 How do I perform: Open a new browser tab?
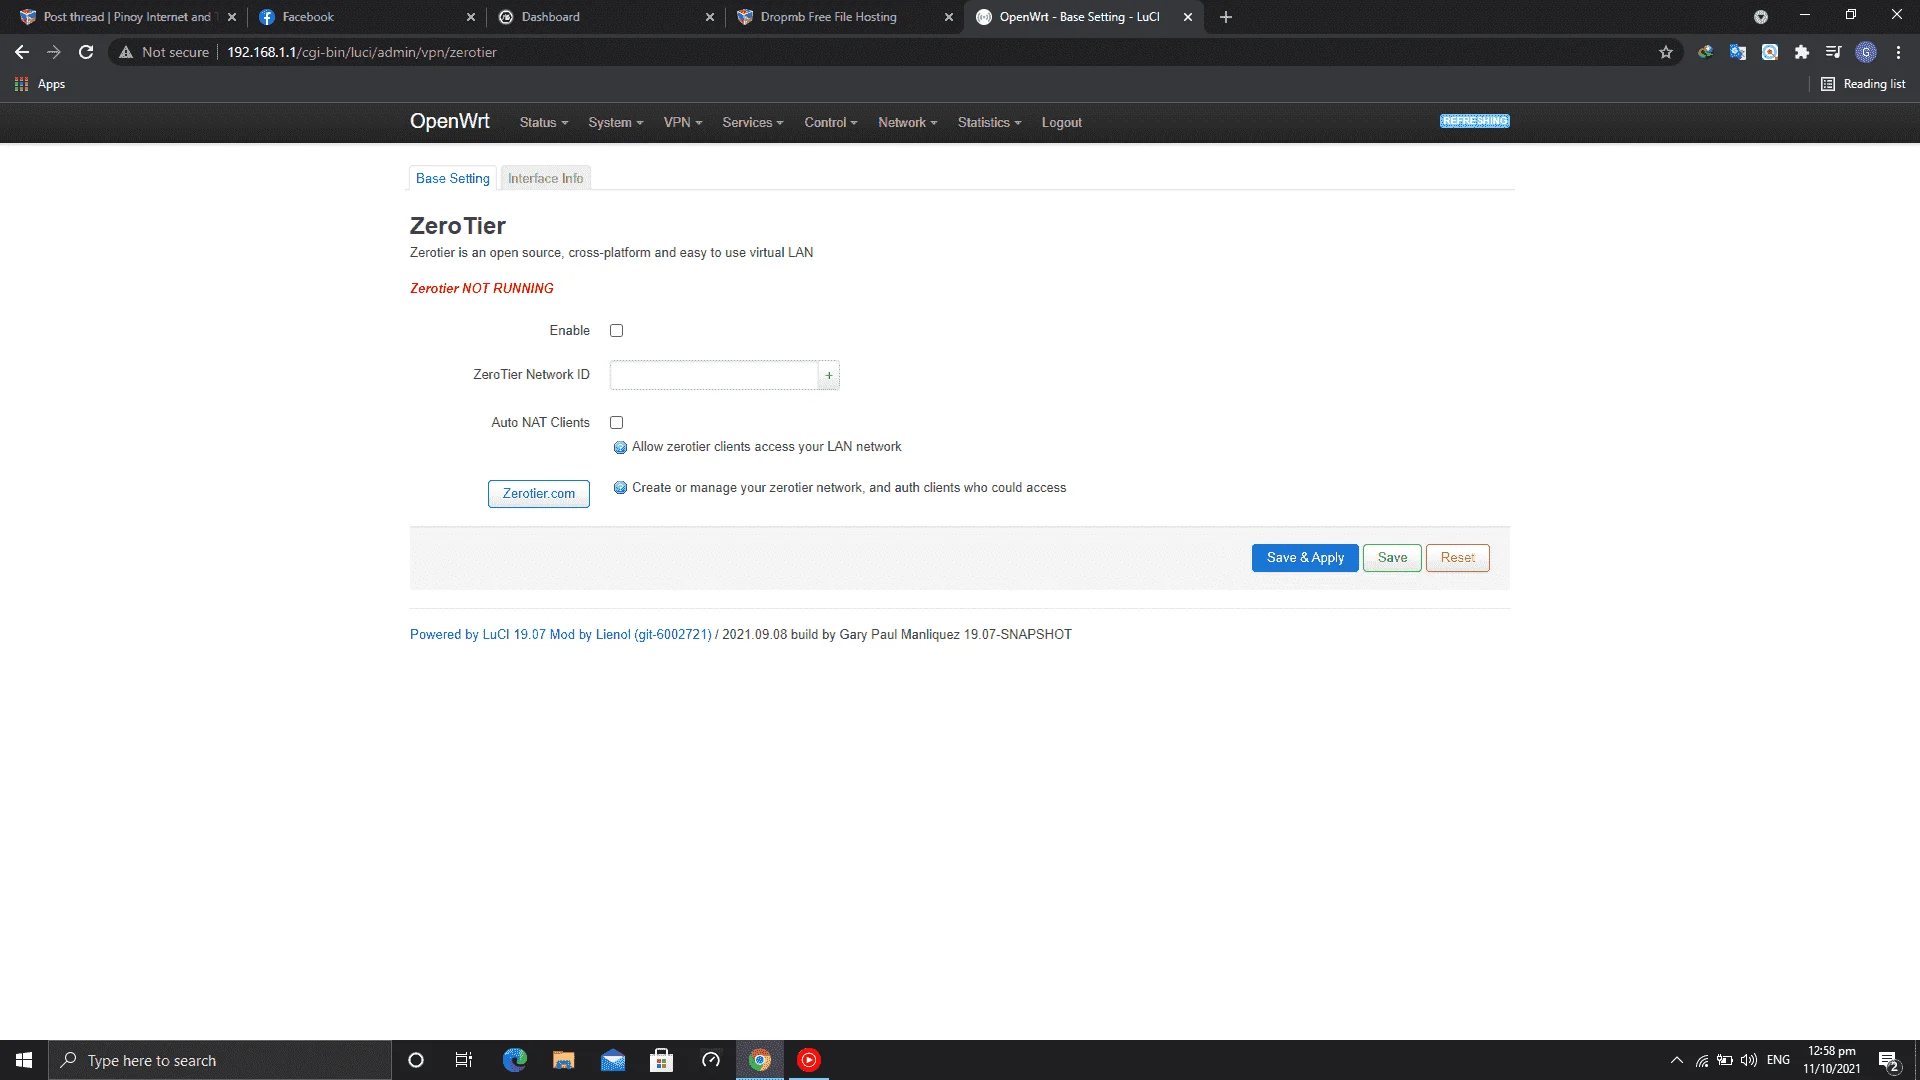tap(1226, 17)
